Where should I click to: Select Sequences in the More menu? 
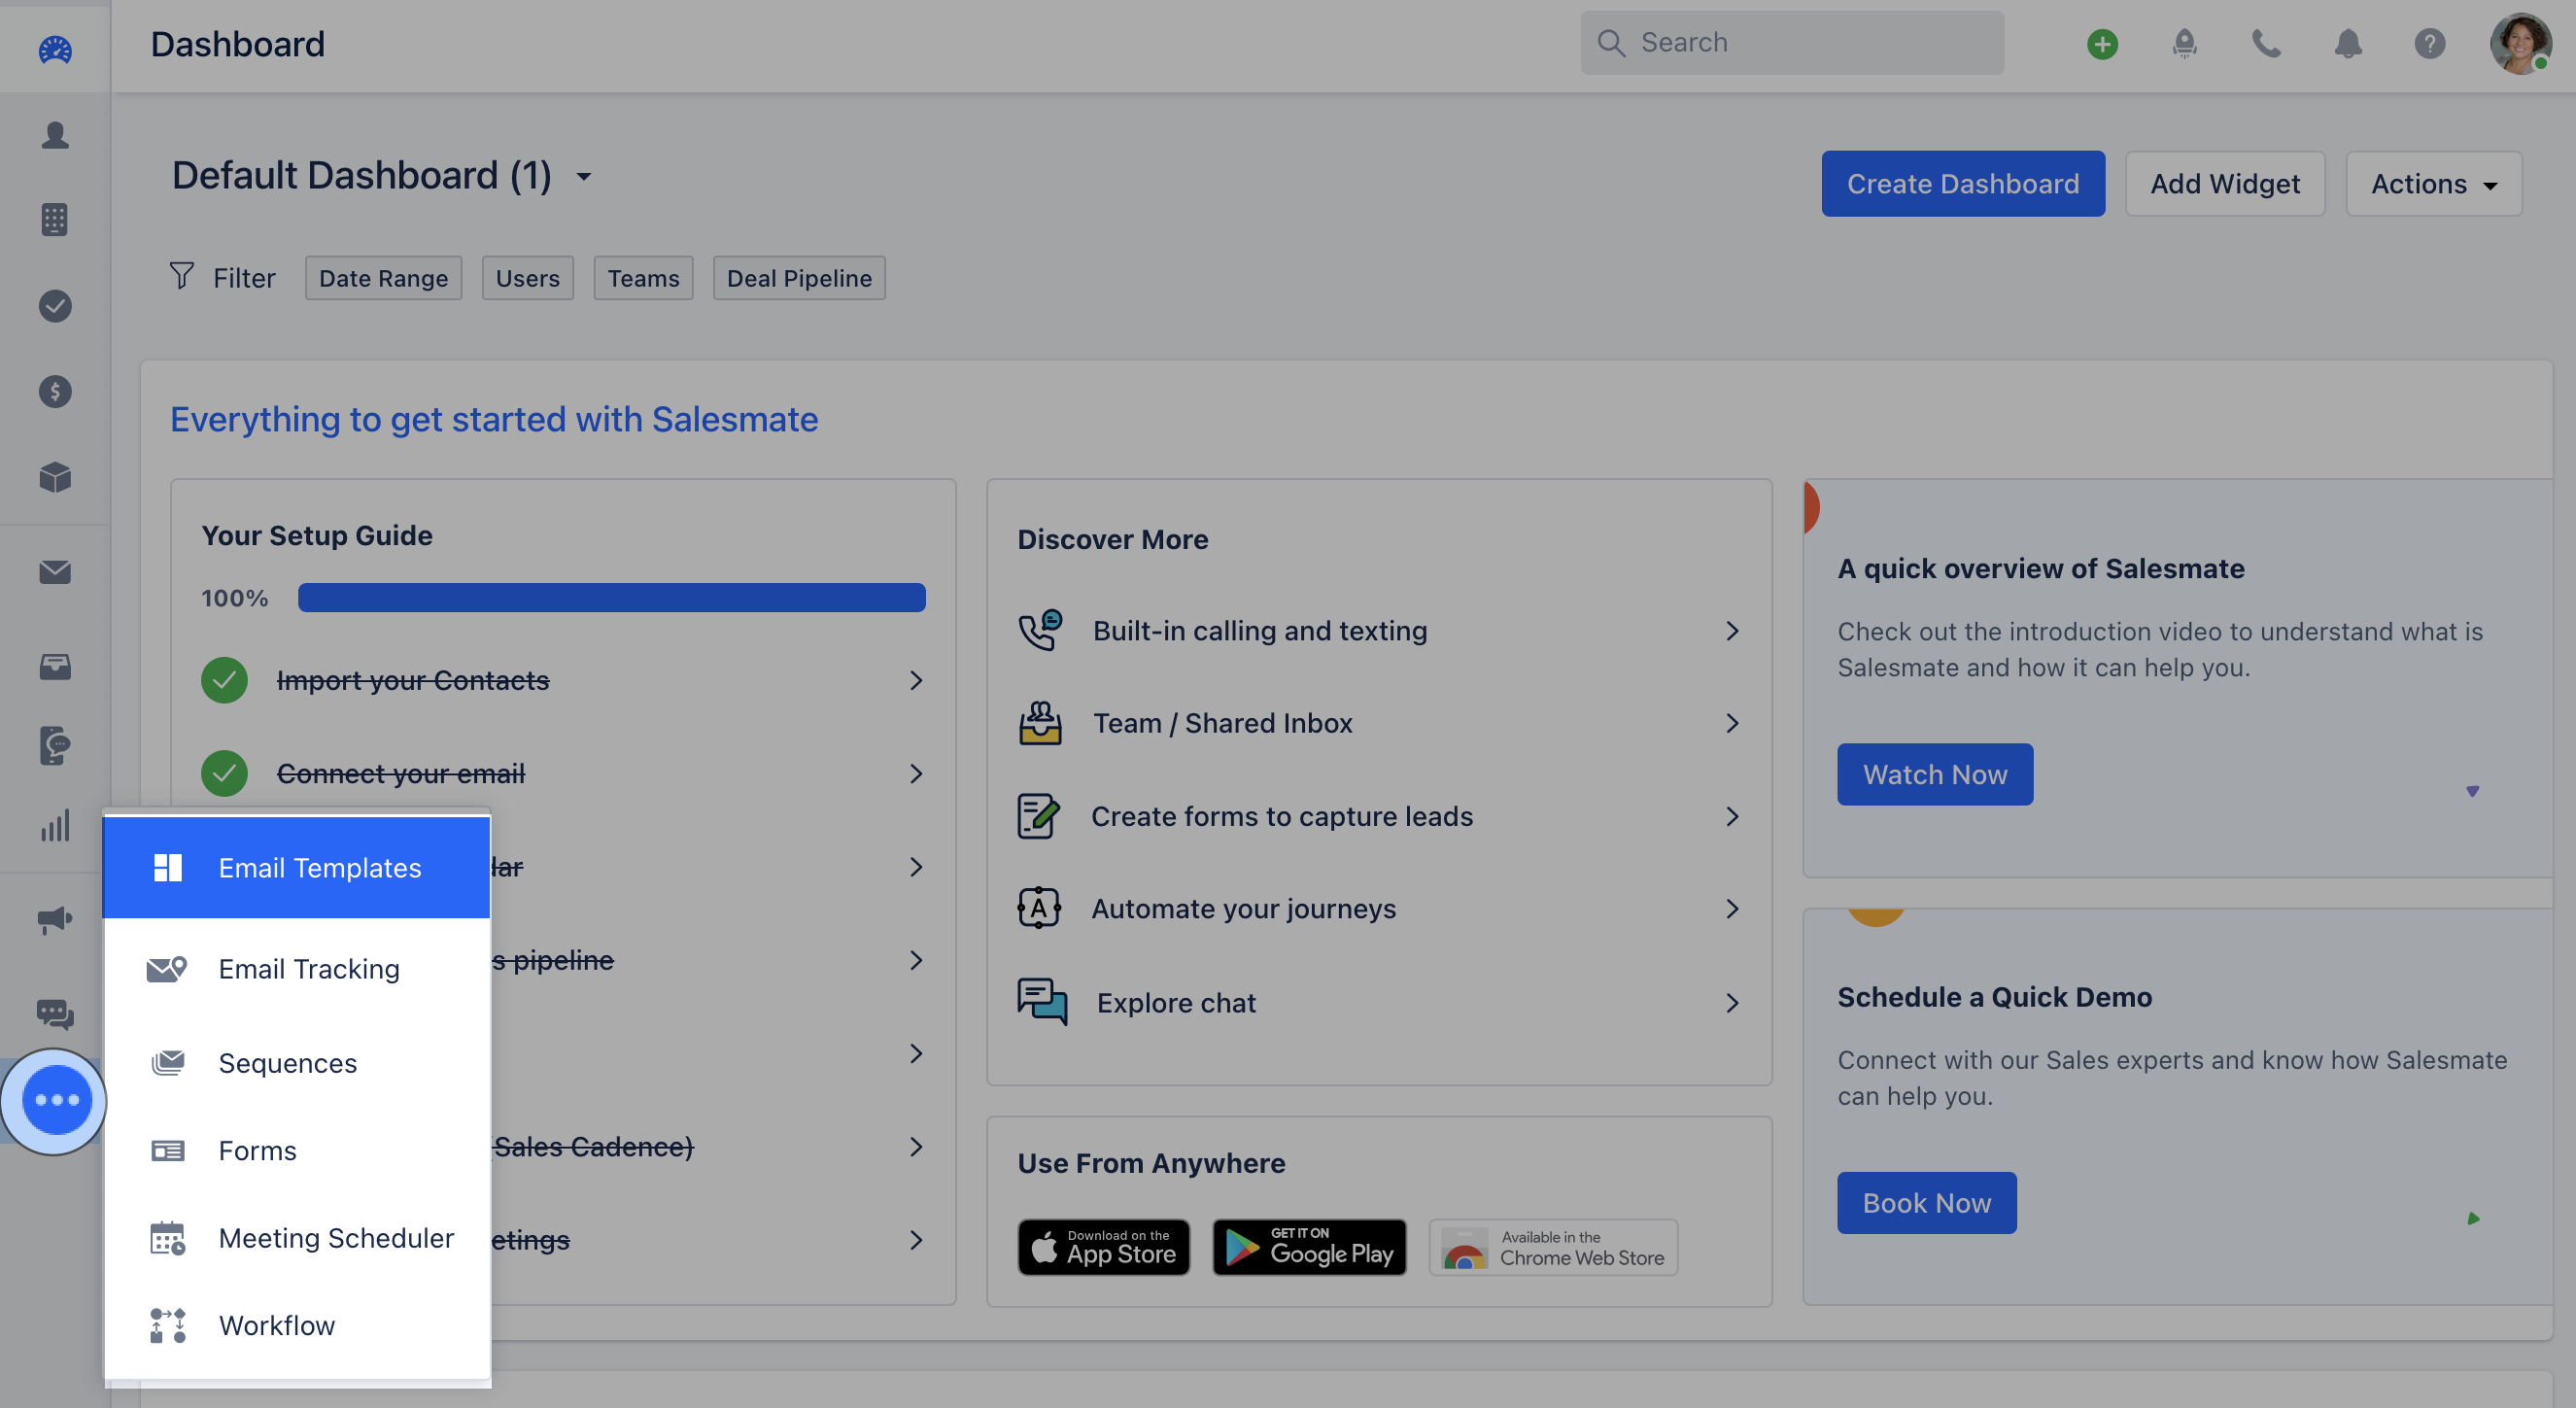click(297, 1062)
